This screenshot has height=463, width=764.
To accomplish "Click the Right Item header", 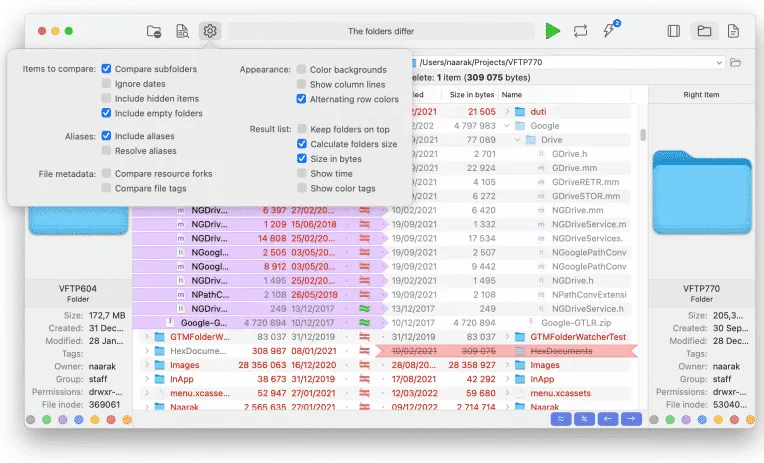I will tap(701, 95).
